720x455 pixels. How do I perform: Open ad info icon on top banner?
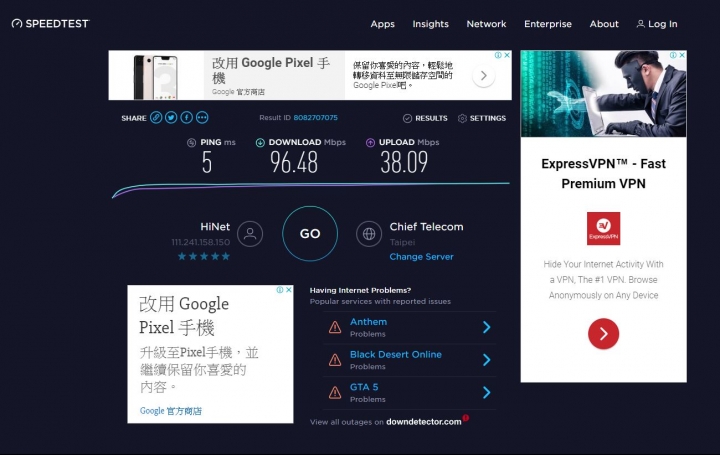[498, 55]
